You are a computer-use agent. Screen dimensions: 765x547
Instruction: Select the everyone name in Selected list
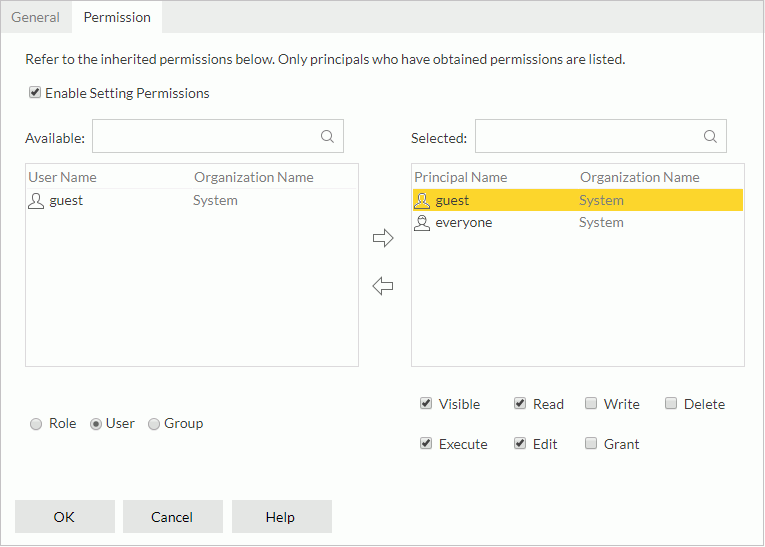coord(463,223)
